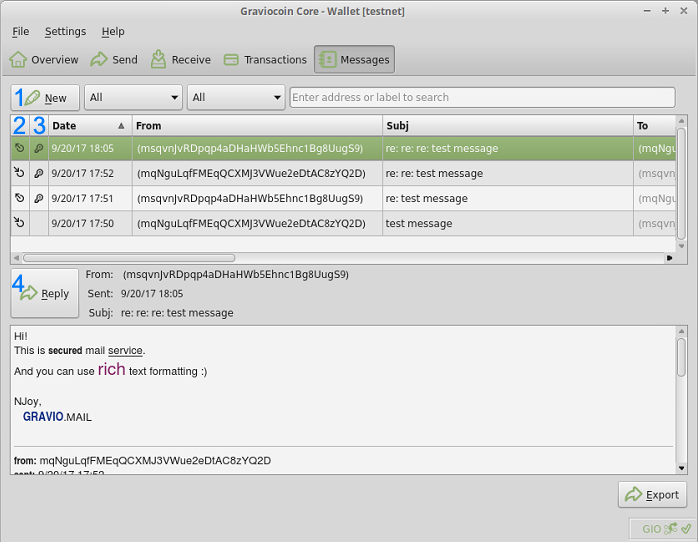This screenshot has height=542, width=698.
Task: Click the house icon of the Overview tab
Action: point(18,59)
